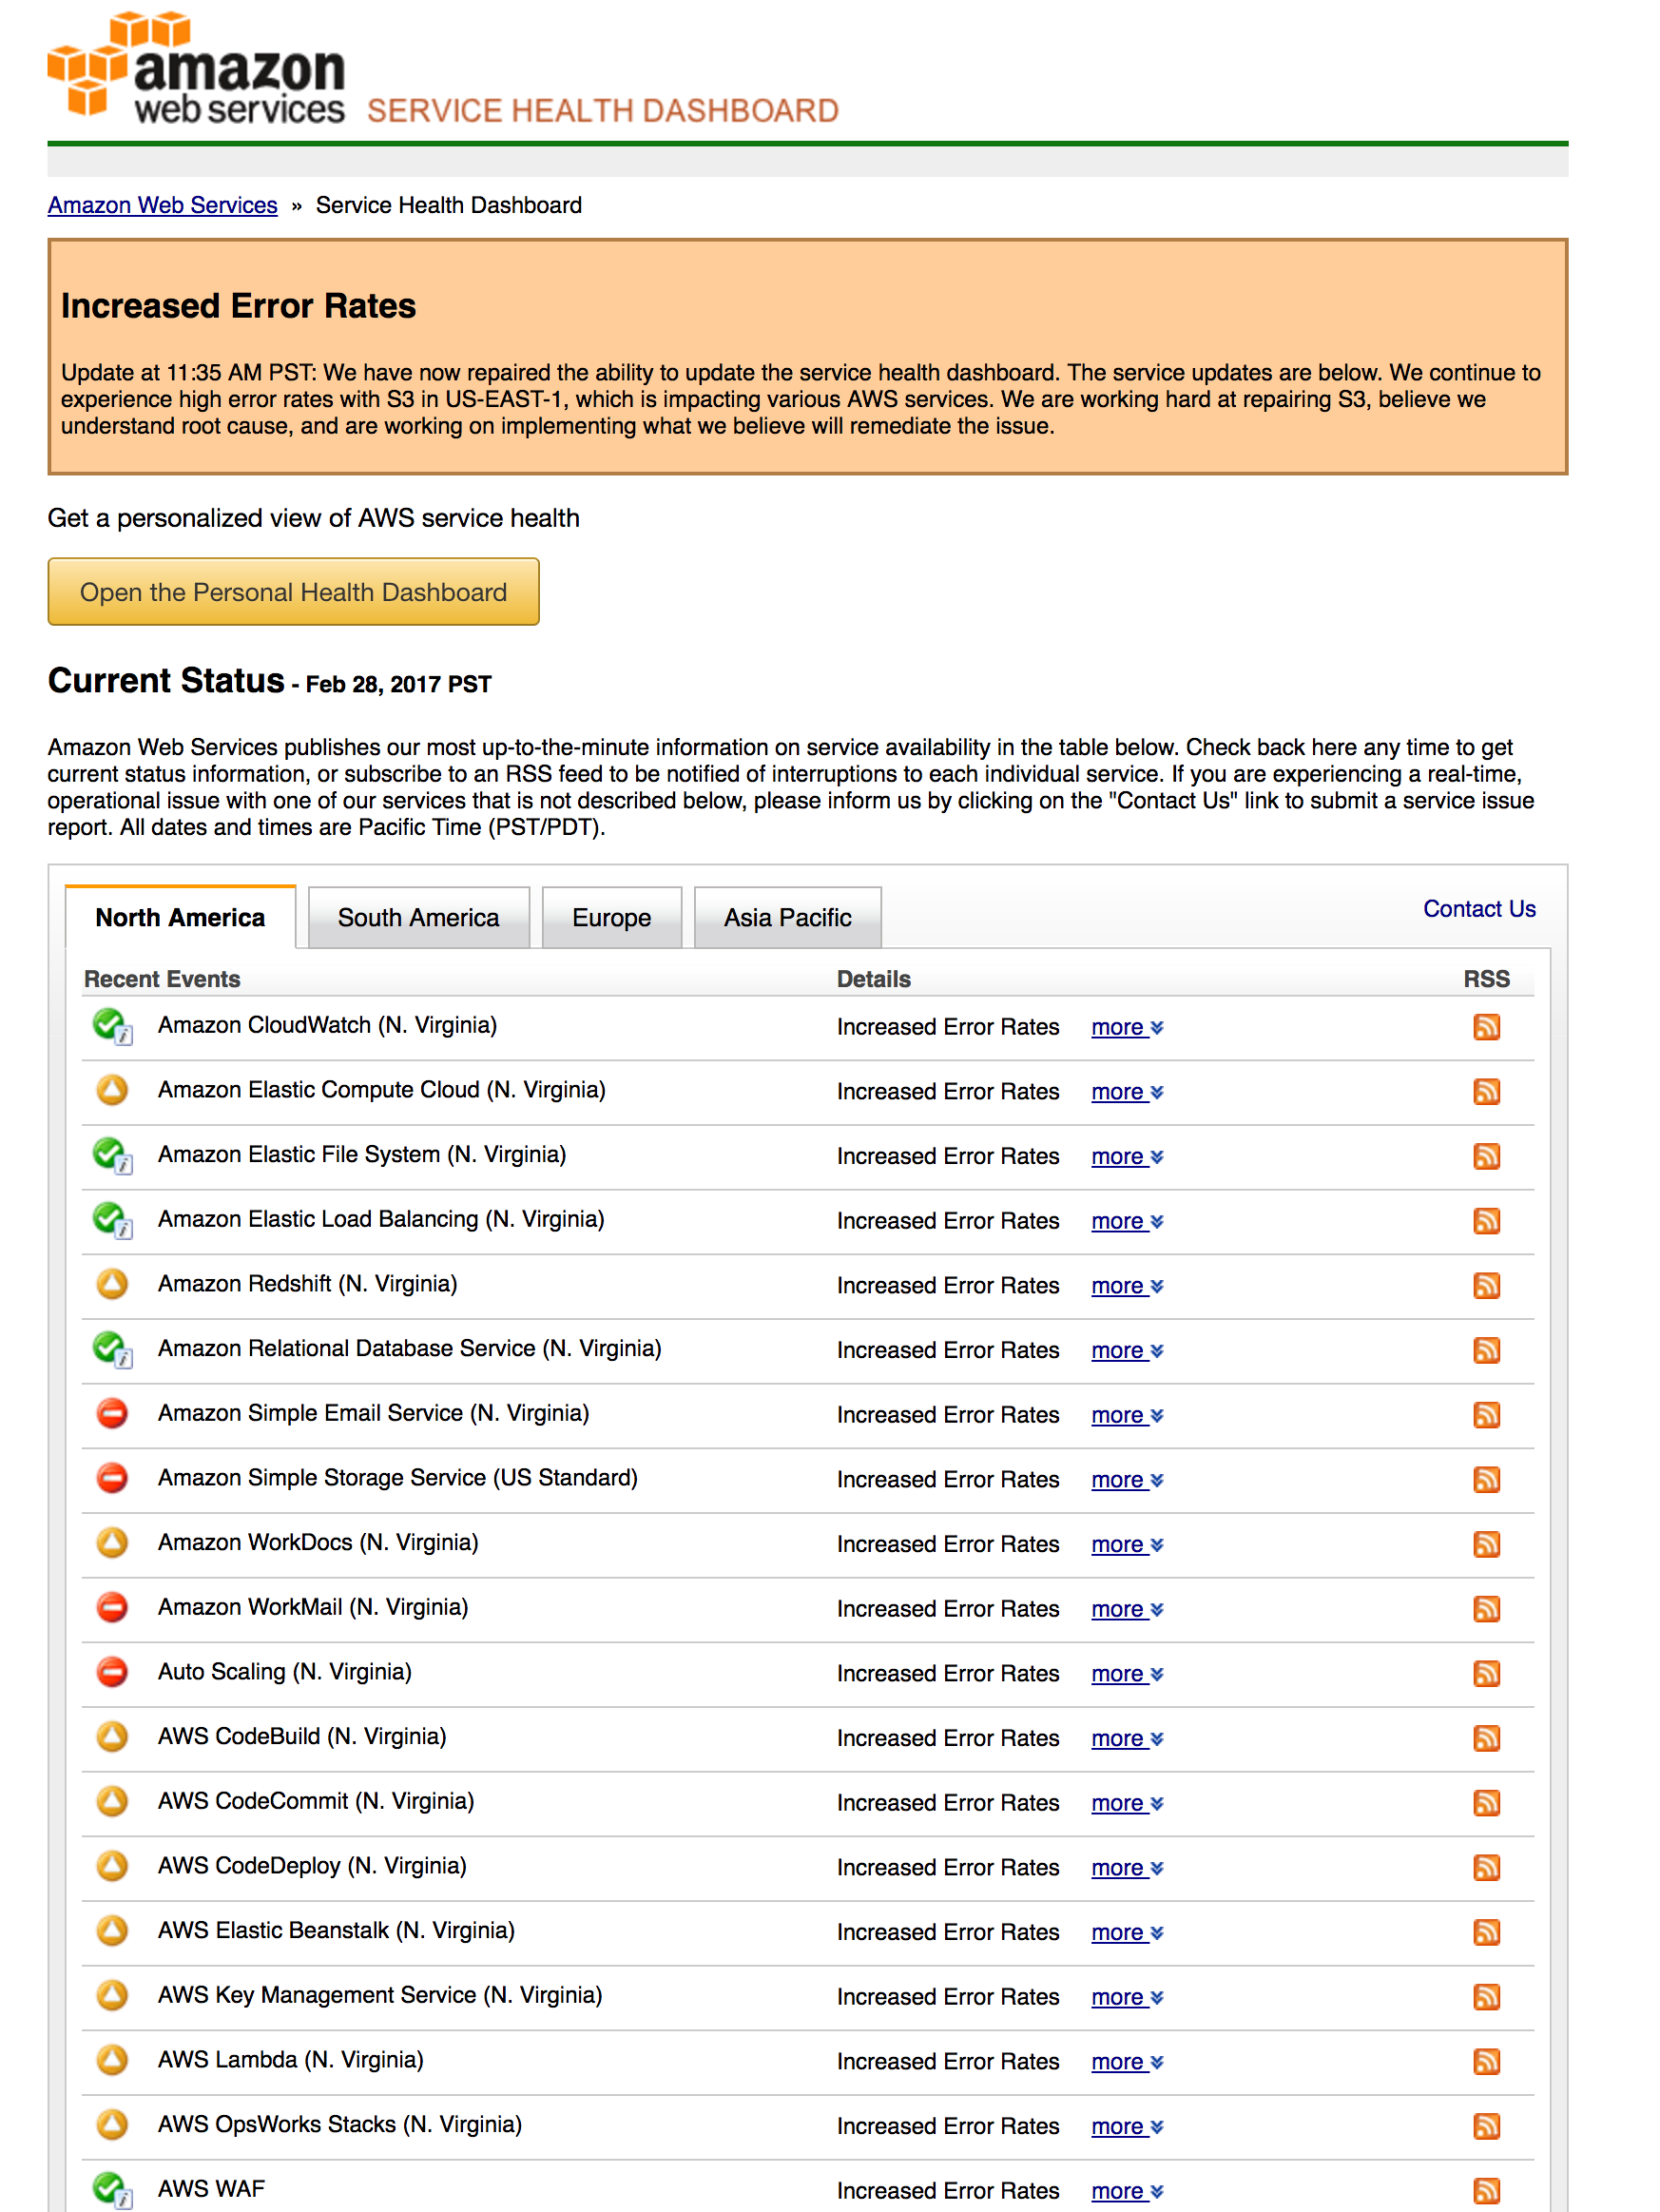Viewport: 1660px width, 2212px height.
Task: Select the Europe region tab
Action: [611, 917]
